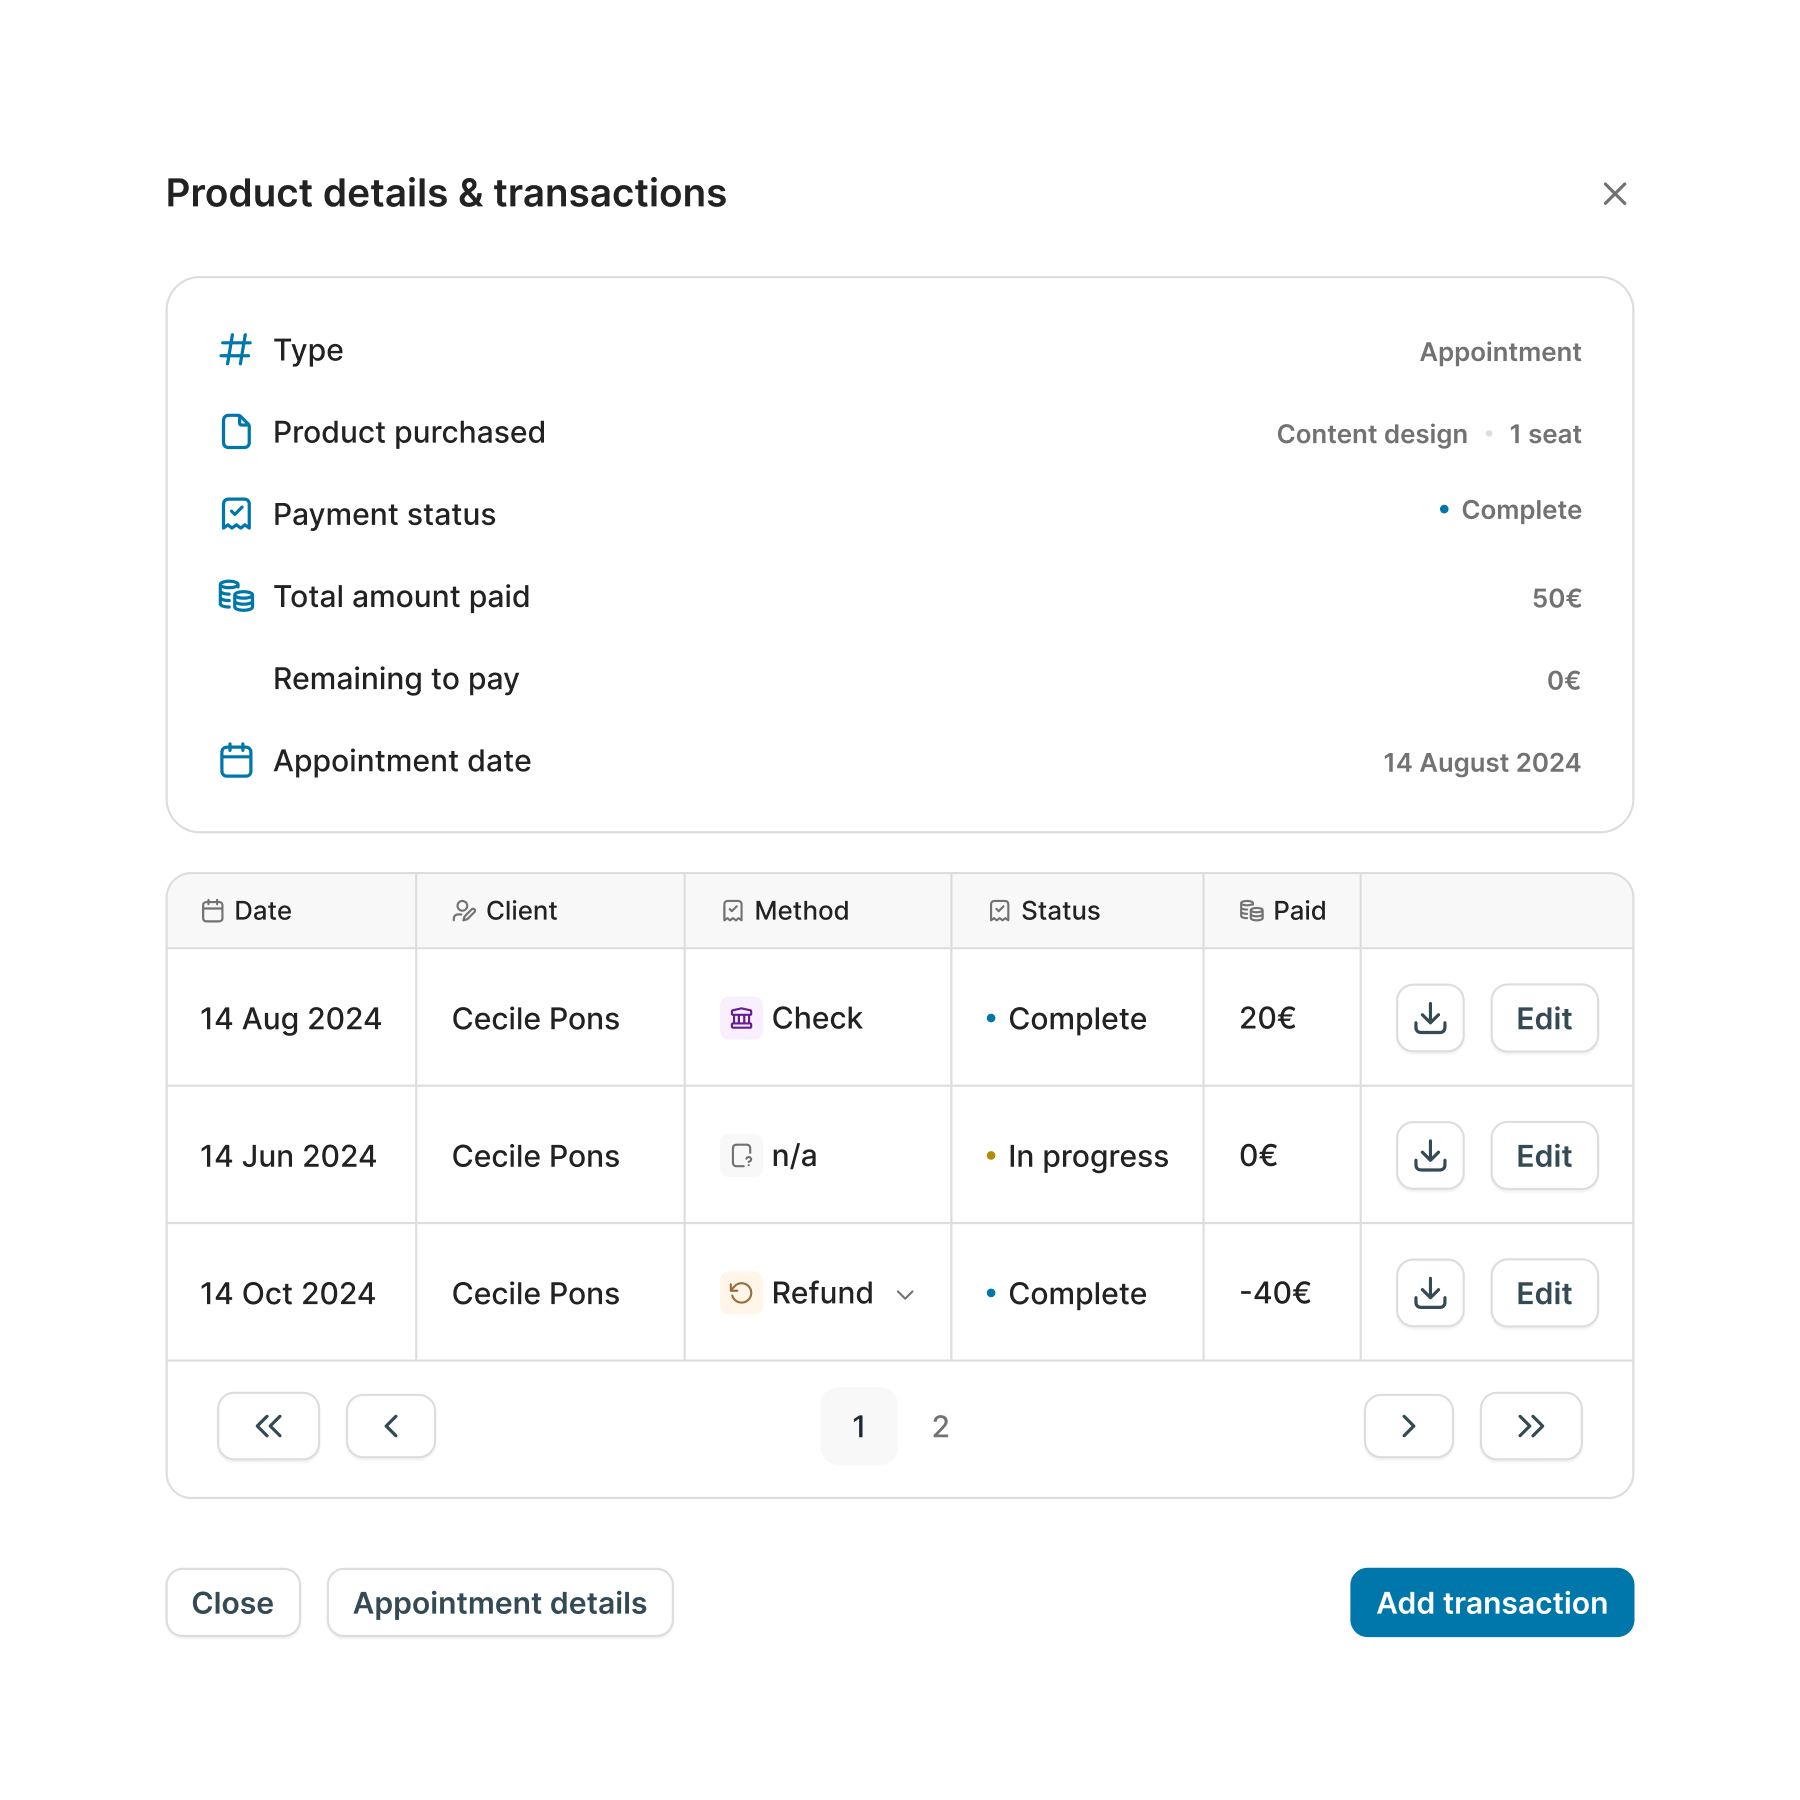This screenshot has width=1800, height=1800.
Task: Click the ticket icon beside Payment status
Action: click(x=235, y=514)
